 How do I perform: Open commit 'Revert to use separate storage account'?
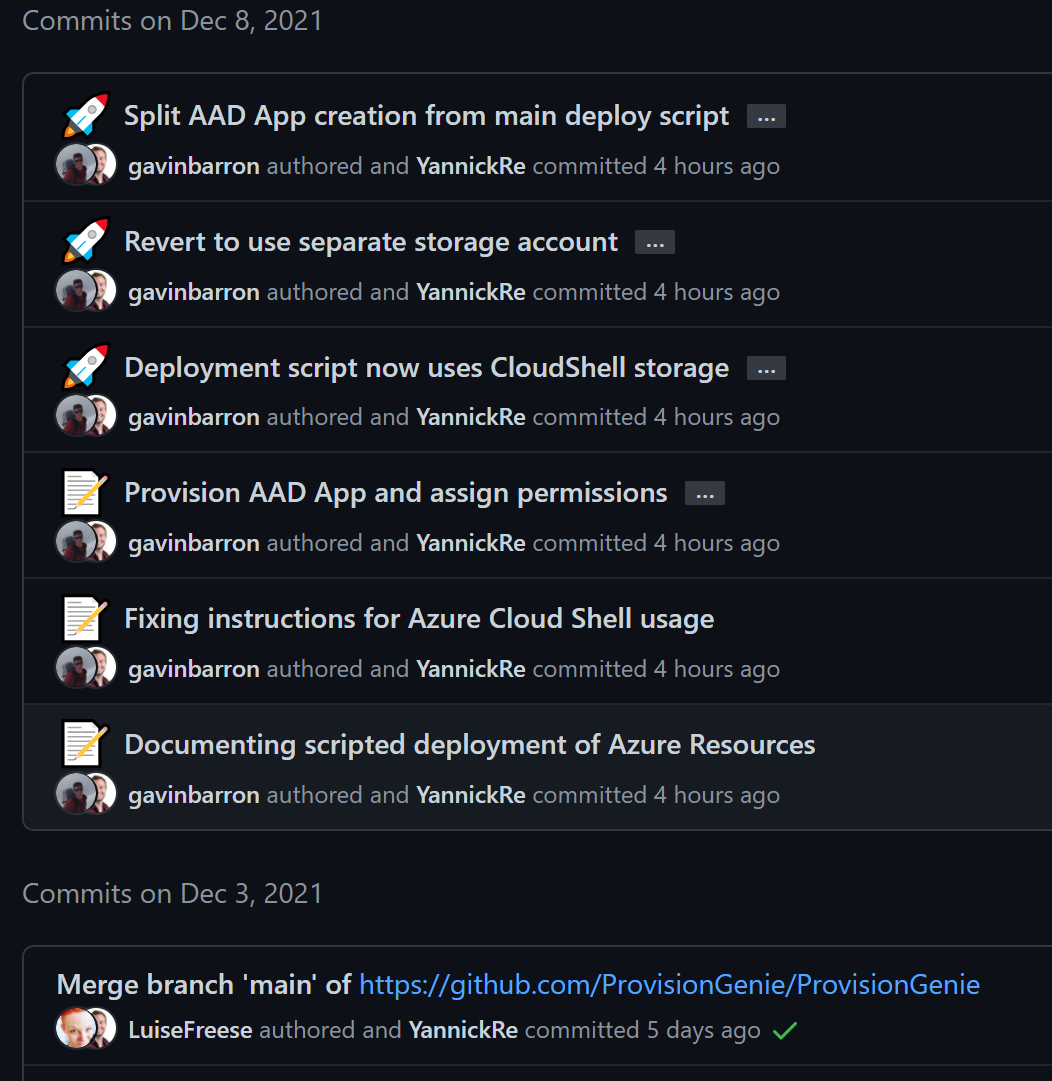coord(371,242)
